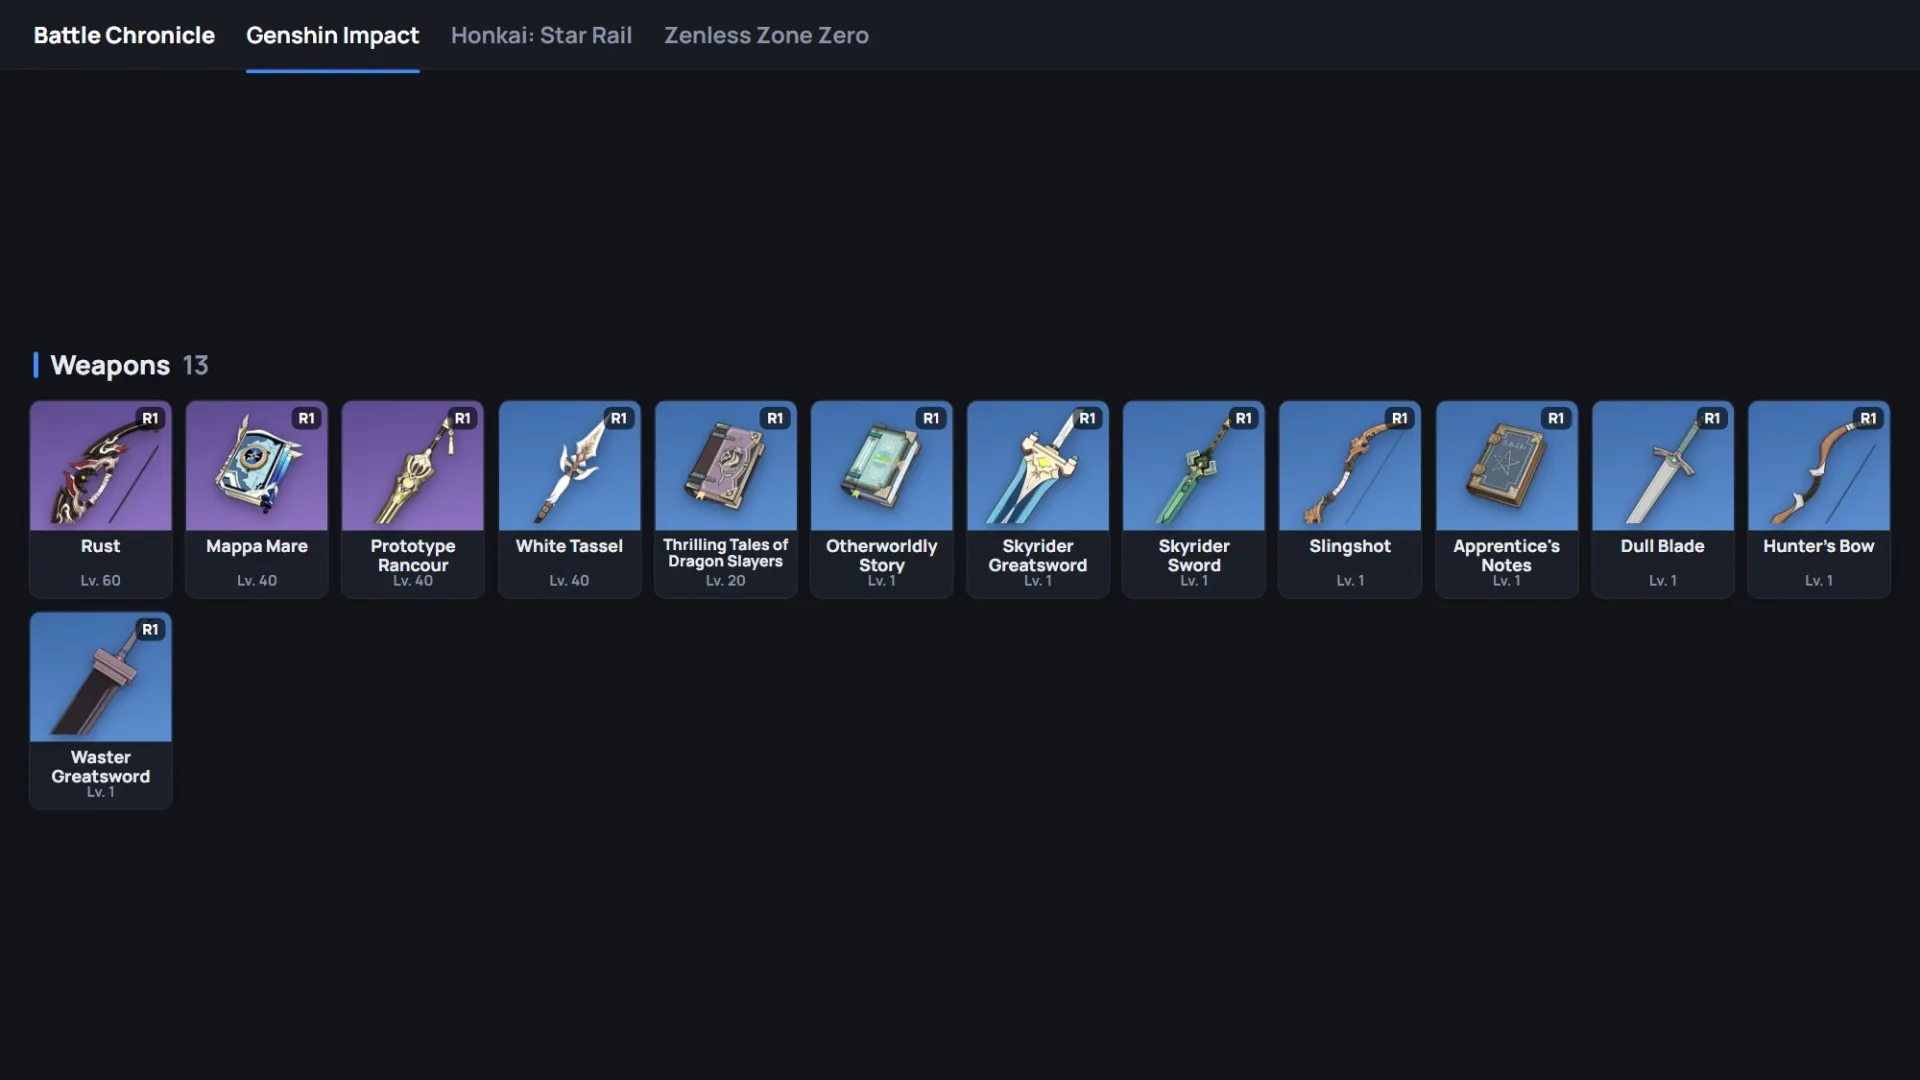Click the R1 badge on Mappa Mare
Image resolution: width=1920 pixels, height=1080 pixels.
306,418
